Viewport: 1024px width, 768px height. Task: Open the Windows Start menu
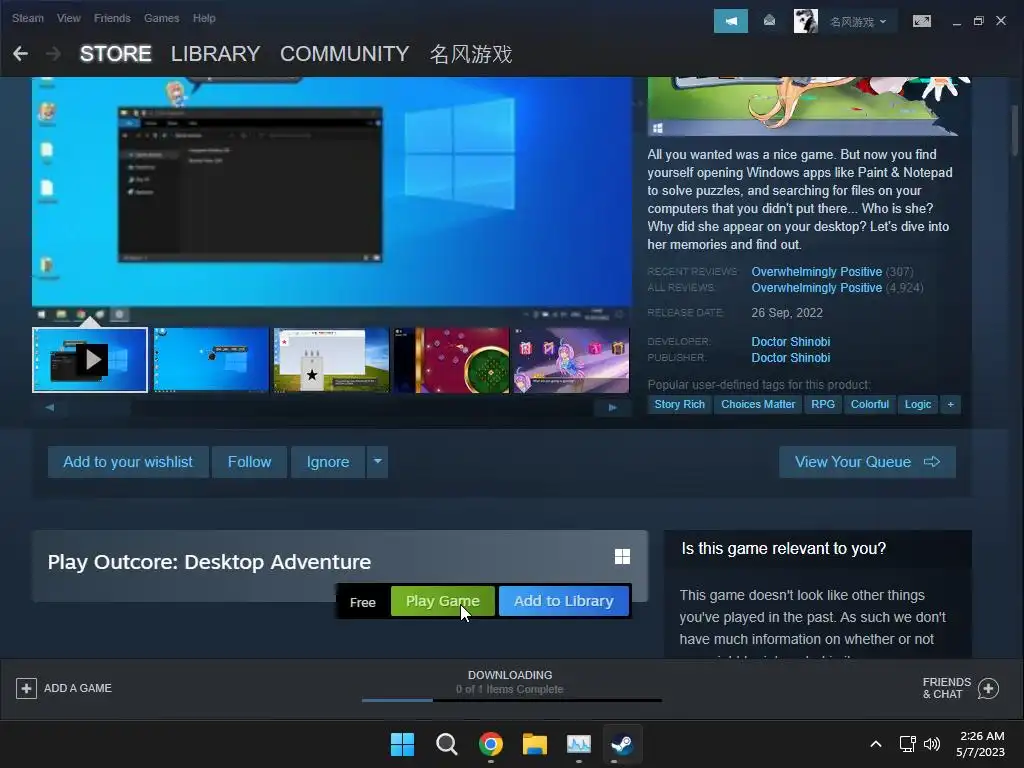[x=402, y=744]
